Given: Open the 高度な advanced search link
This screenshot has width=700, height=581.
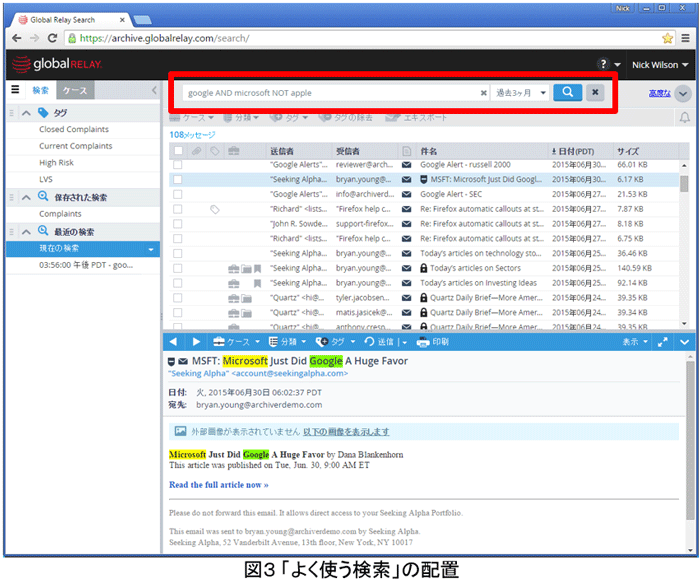Looking at the screenshot, I should 659,93.
